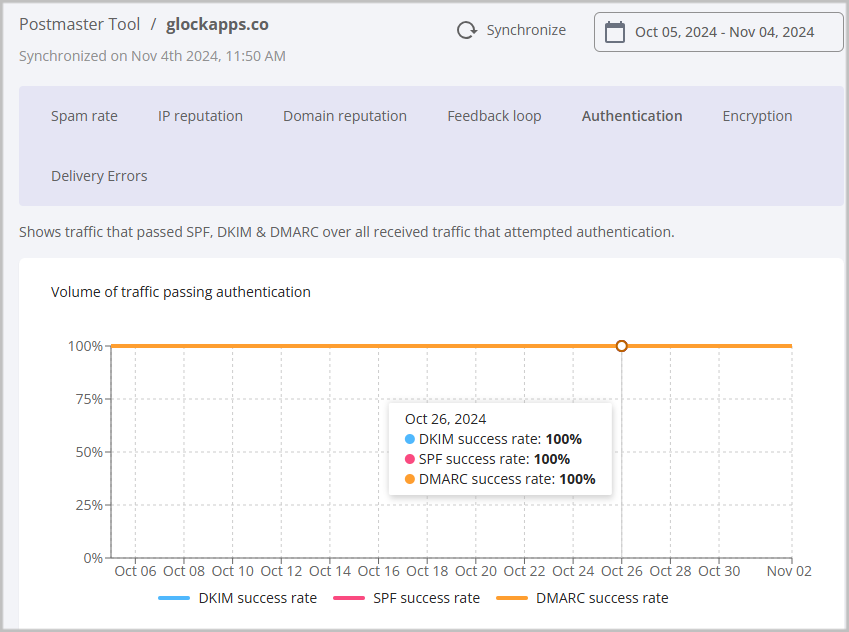Select the Authentication tab
The image size is (849, 632).
pyautogui.click(x=632, y=116)
